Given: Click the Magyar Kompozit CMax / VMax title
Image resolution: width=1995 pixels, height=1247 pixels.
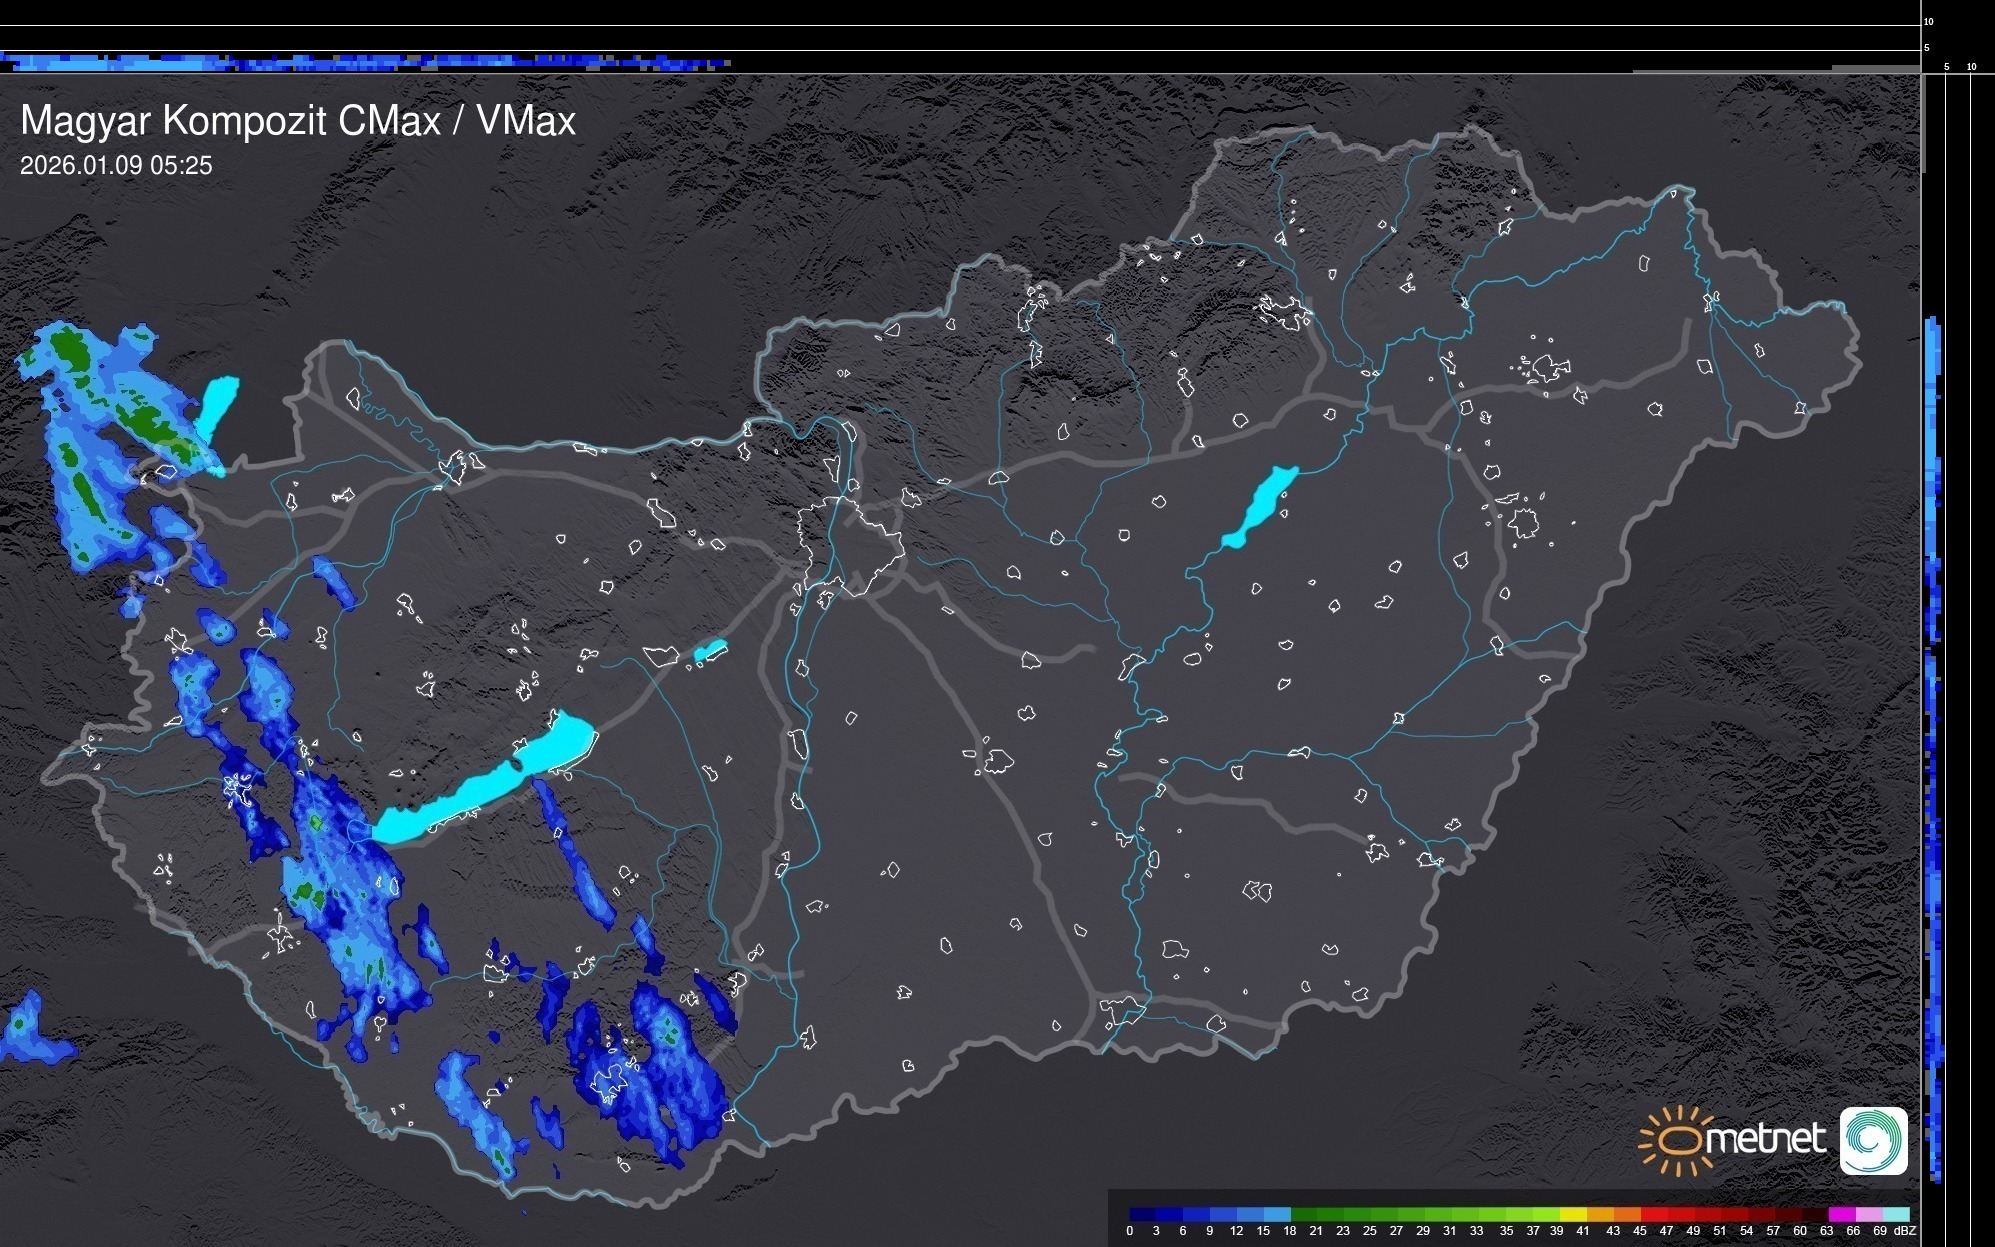Looking at the screenshot, I should [x=298, y=121].
